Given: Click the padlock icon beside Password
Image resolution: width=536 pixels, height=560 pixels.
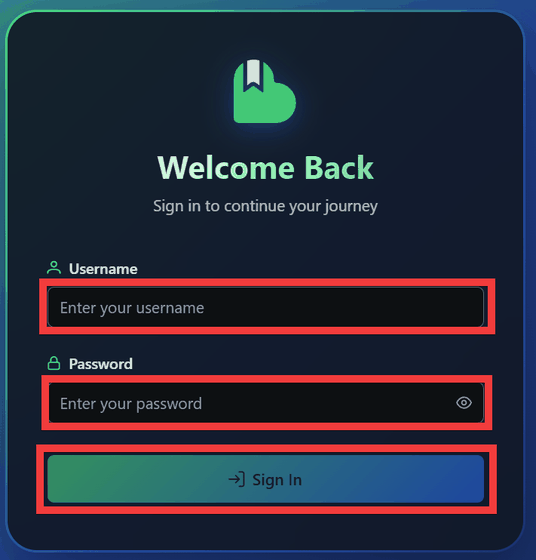Looking at the screenshot, I should point(54,363).
